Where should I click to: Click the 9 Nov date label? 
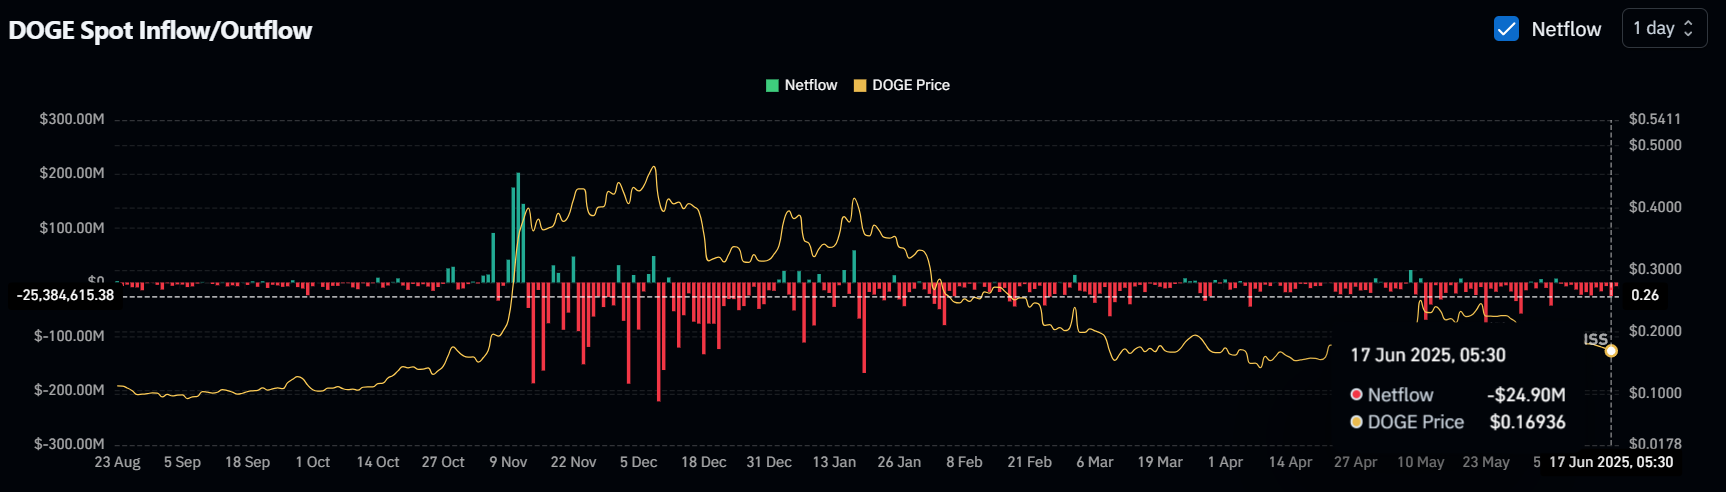click(x=508, y=462)
